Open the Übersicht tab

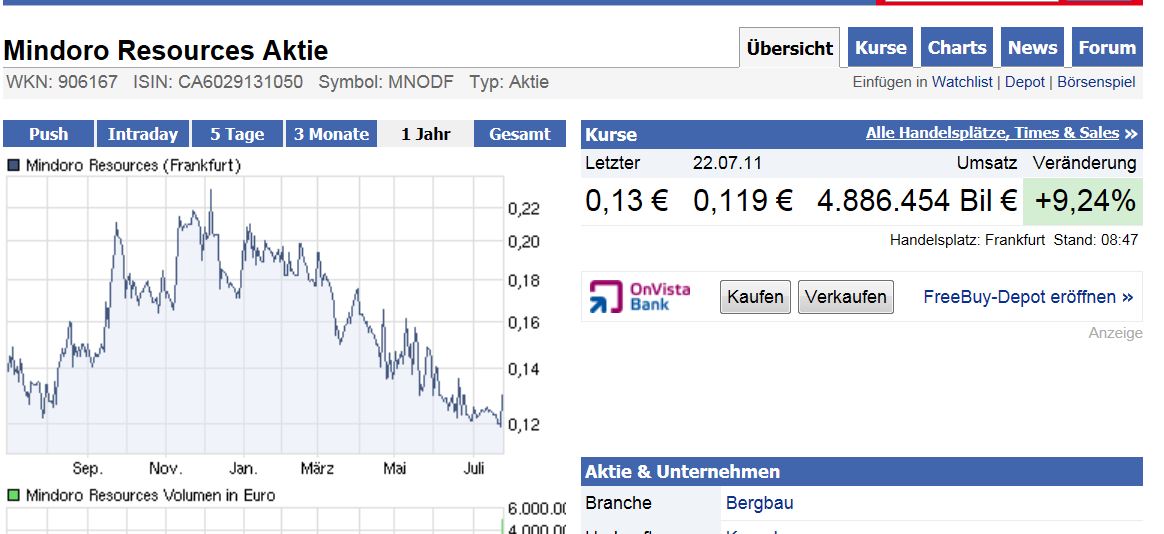click(789, 48)
